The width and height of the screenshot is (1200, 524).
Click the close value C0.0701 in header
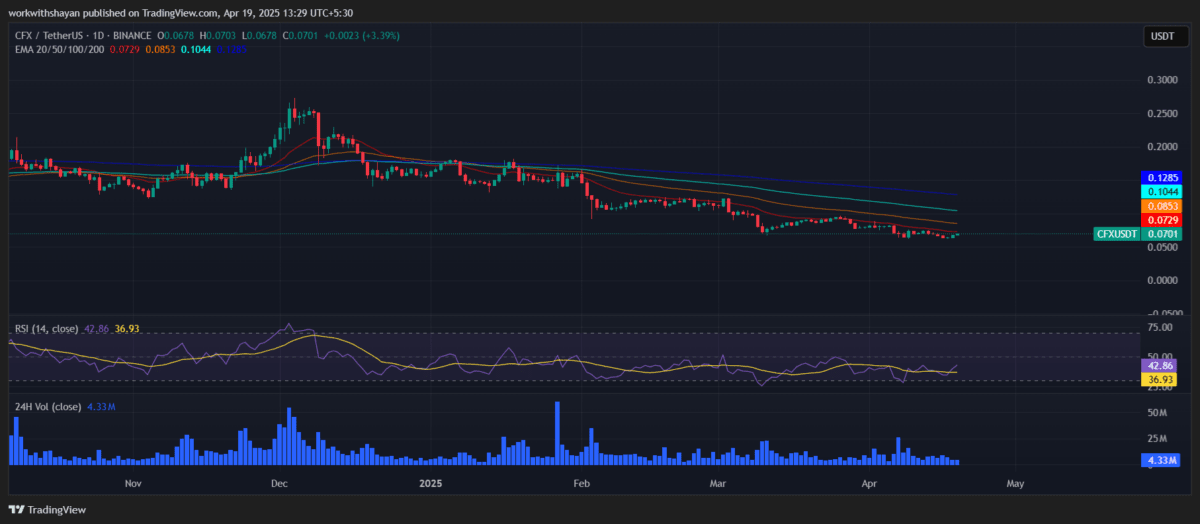(300, 37)
